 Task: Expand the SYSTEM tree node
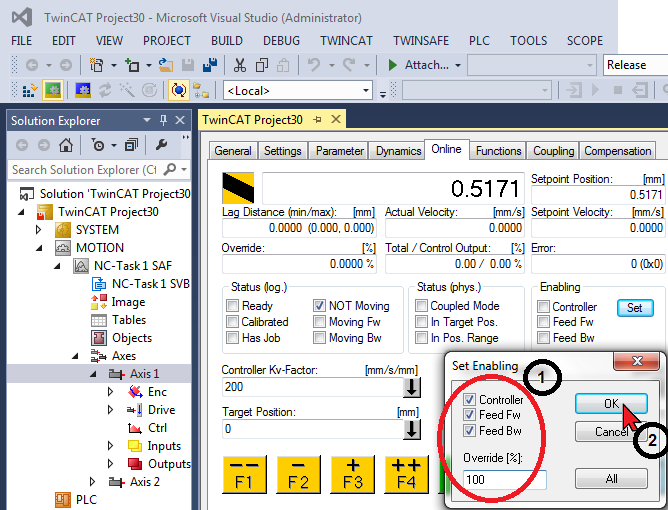(x=39, y=230)
